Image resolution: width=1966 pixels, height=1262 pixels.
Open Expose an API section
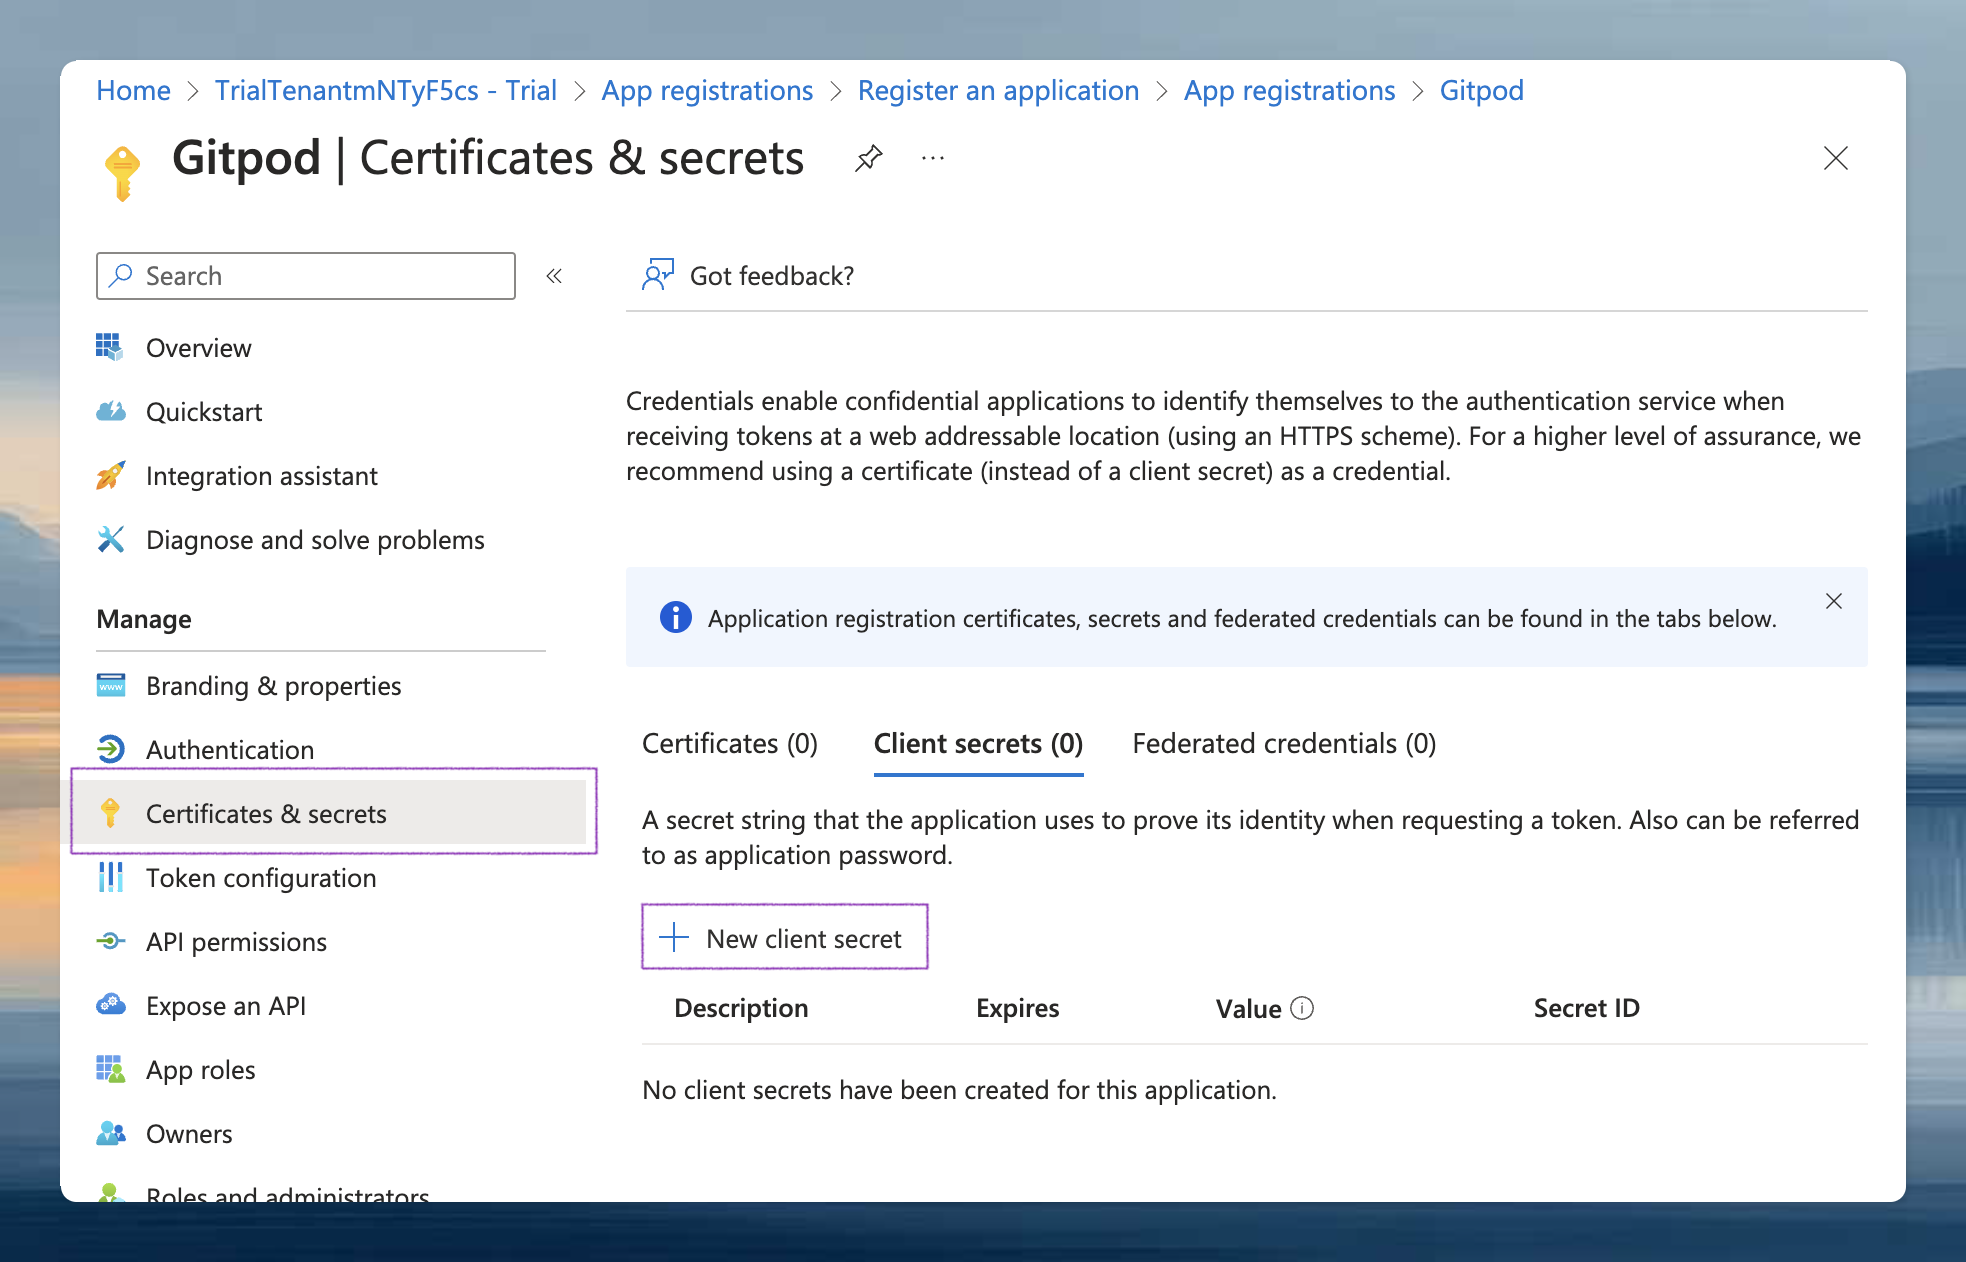pos(225,1006)
